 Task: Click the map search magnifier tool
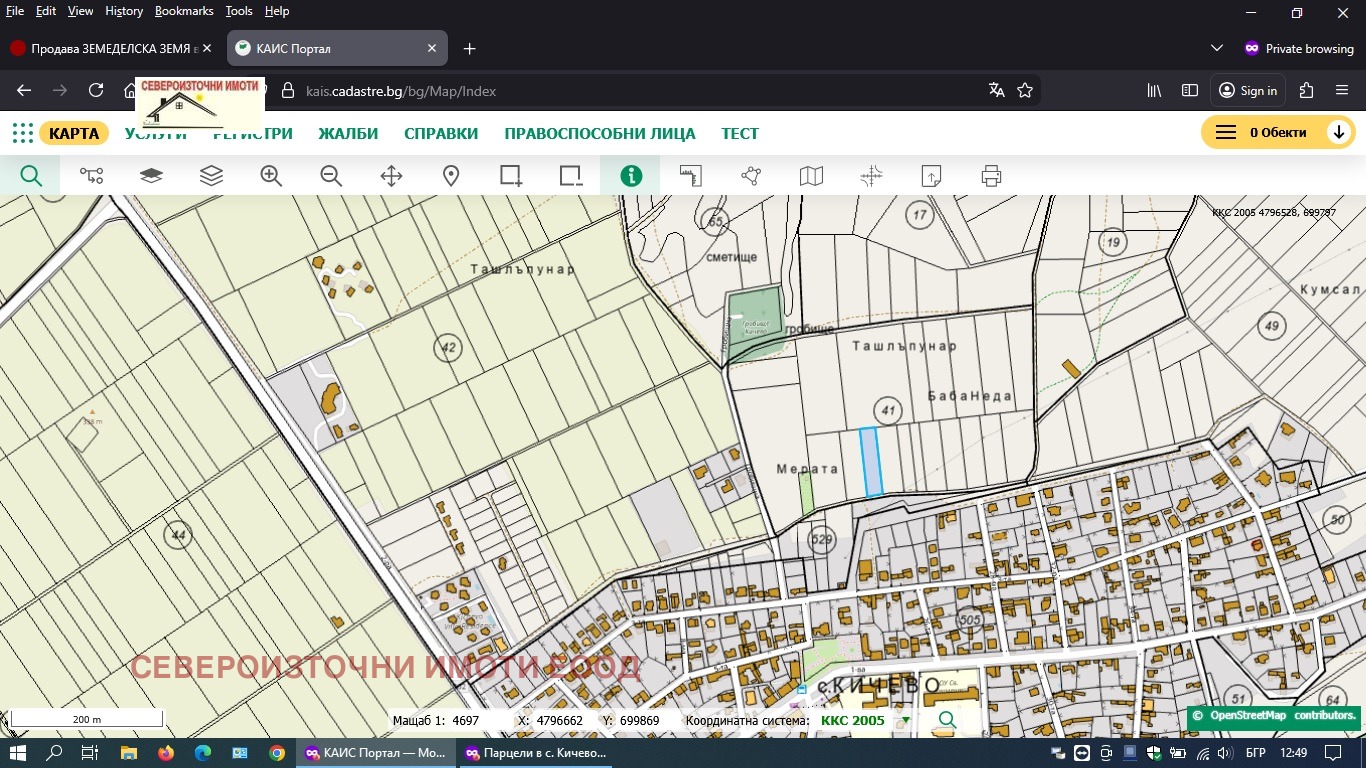pos(31,176)
